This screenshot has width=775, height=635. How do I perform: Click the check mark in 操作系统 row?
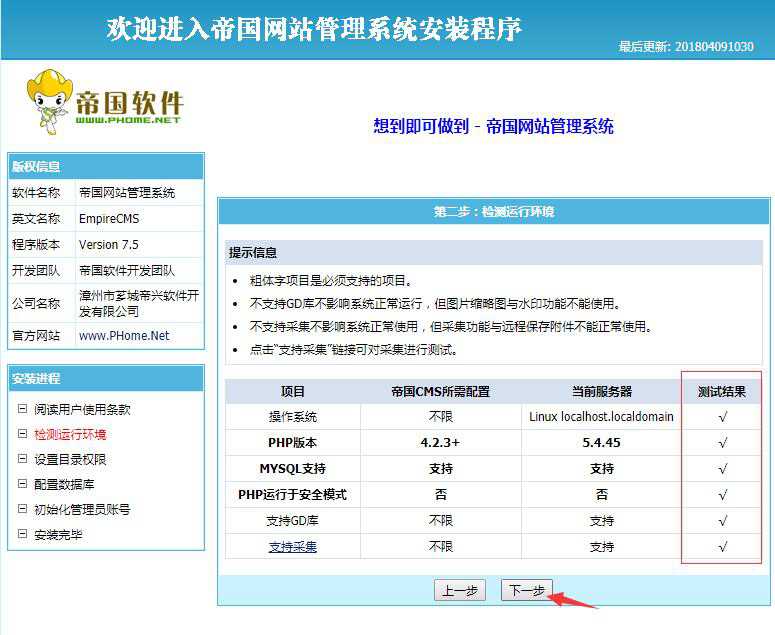(x=723, y=417)
